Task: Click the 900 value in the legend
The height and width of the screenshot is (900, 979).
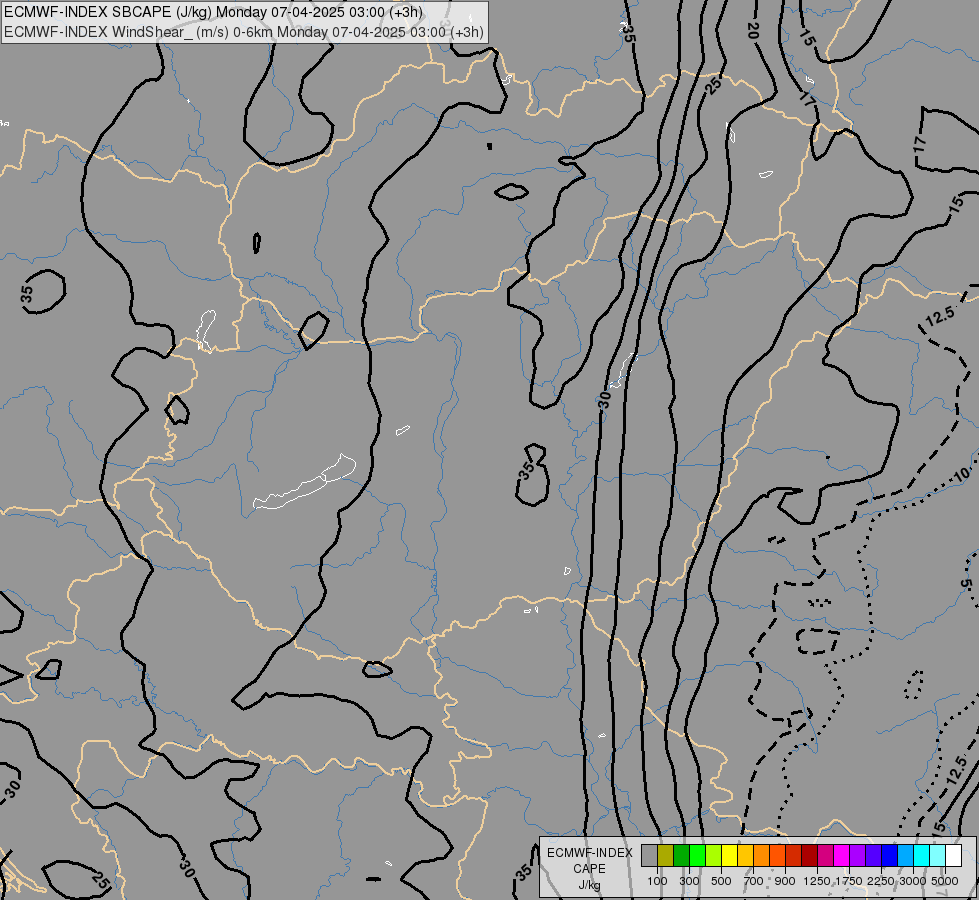Action: (785, 881)
